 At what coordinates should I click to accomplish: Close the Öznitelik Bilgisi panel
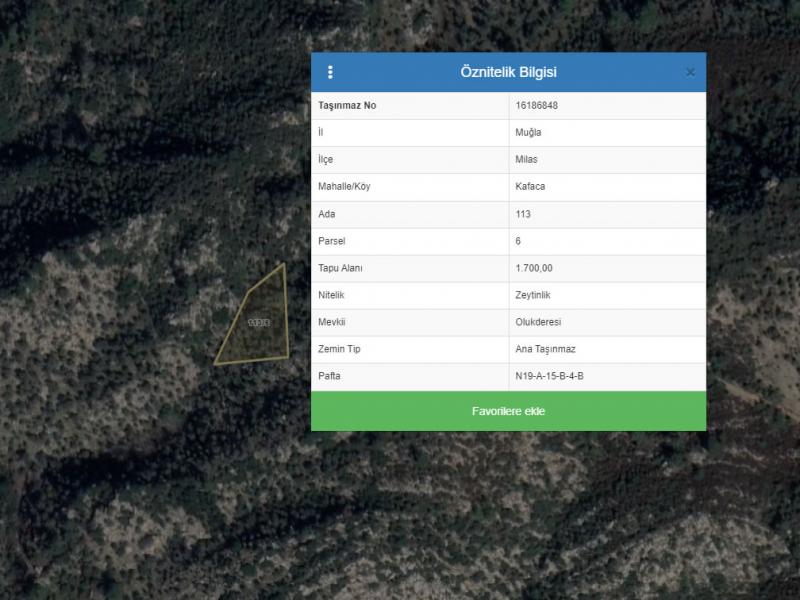coord(690,72)
